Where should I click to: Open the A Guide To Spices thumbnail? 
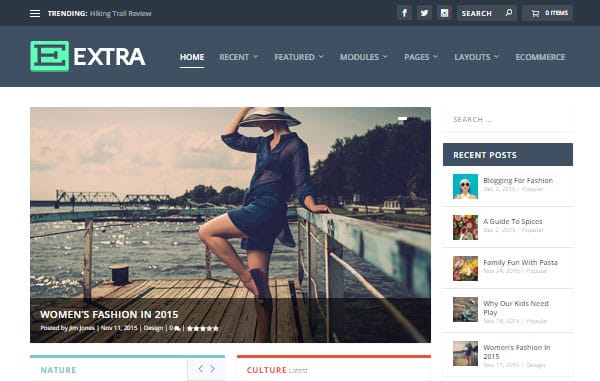[x=465, y=227]
